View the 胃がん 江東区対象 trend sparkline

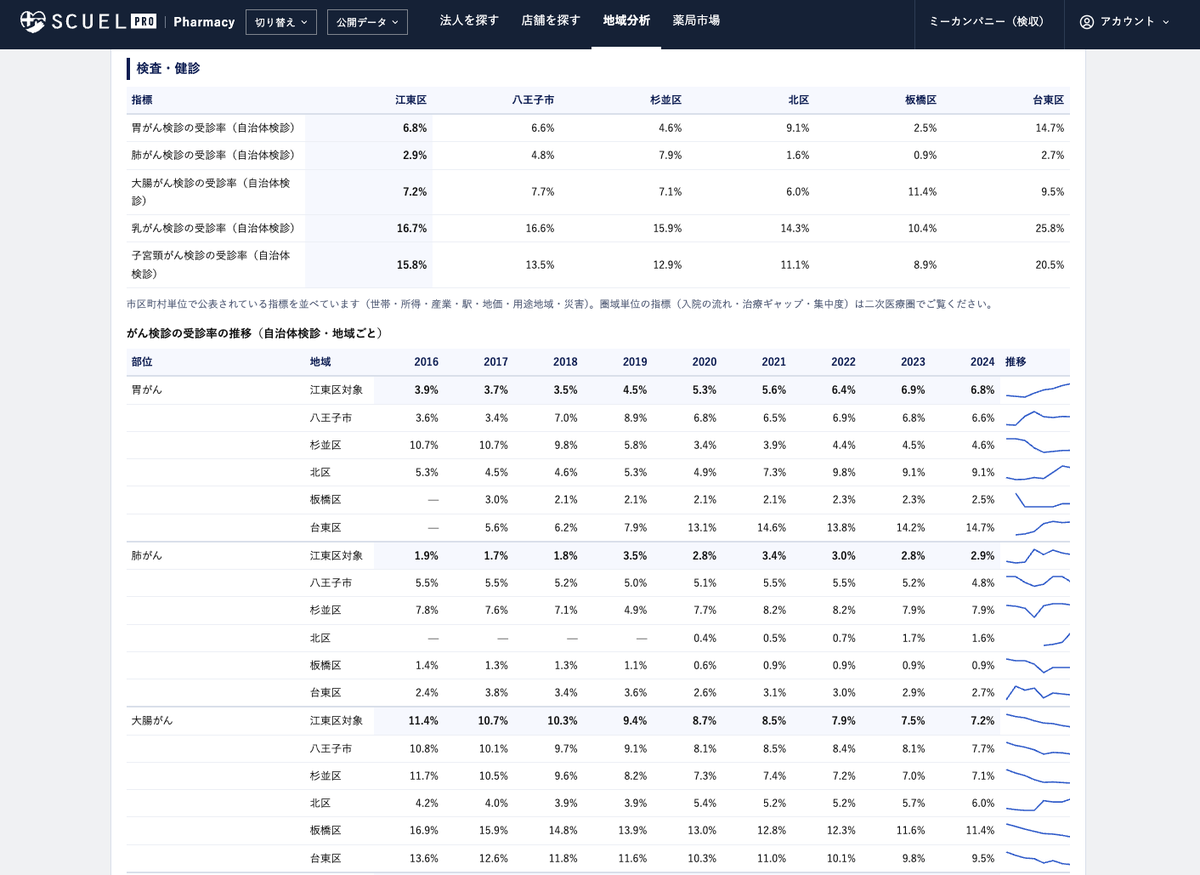click(1037, 390)
